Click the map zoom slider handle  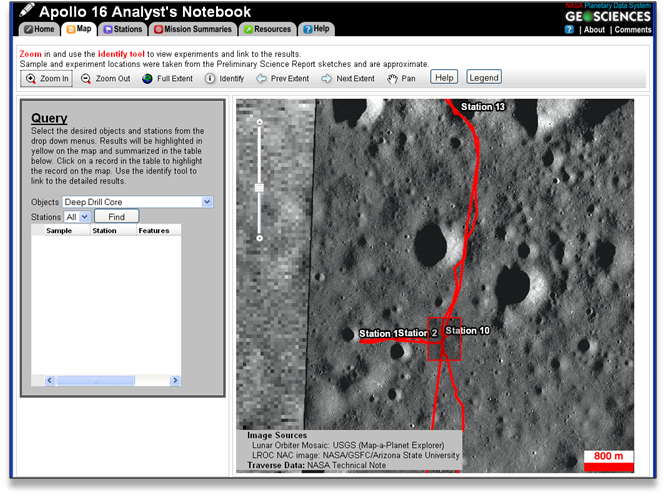pos(259,187)
